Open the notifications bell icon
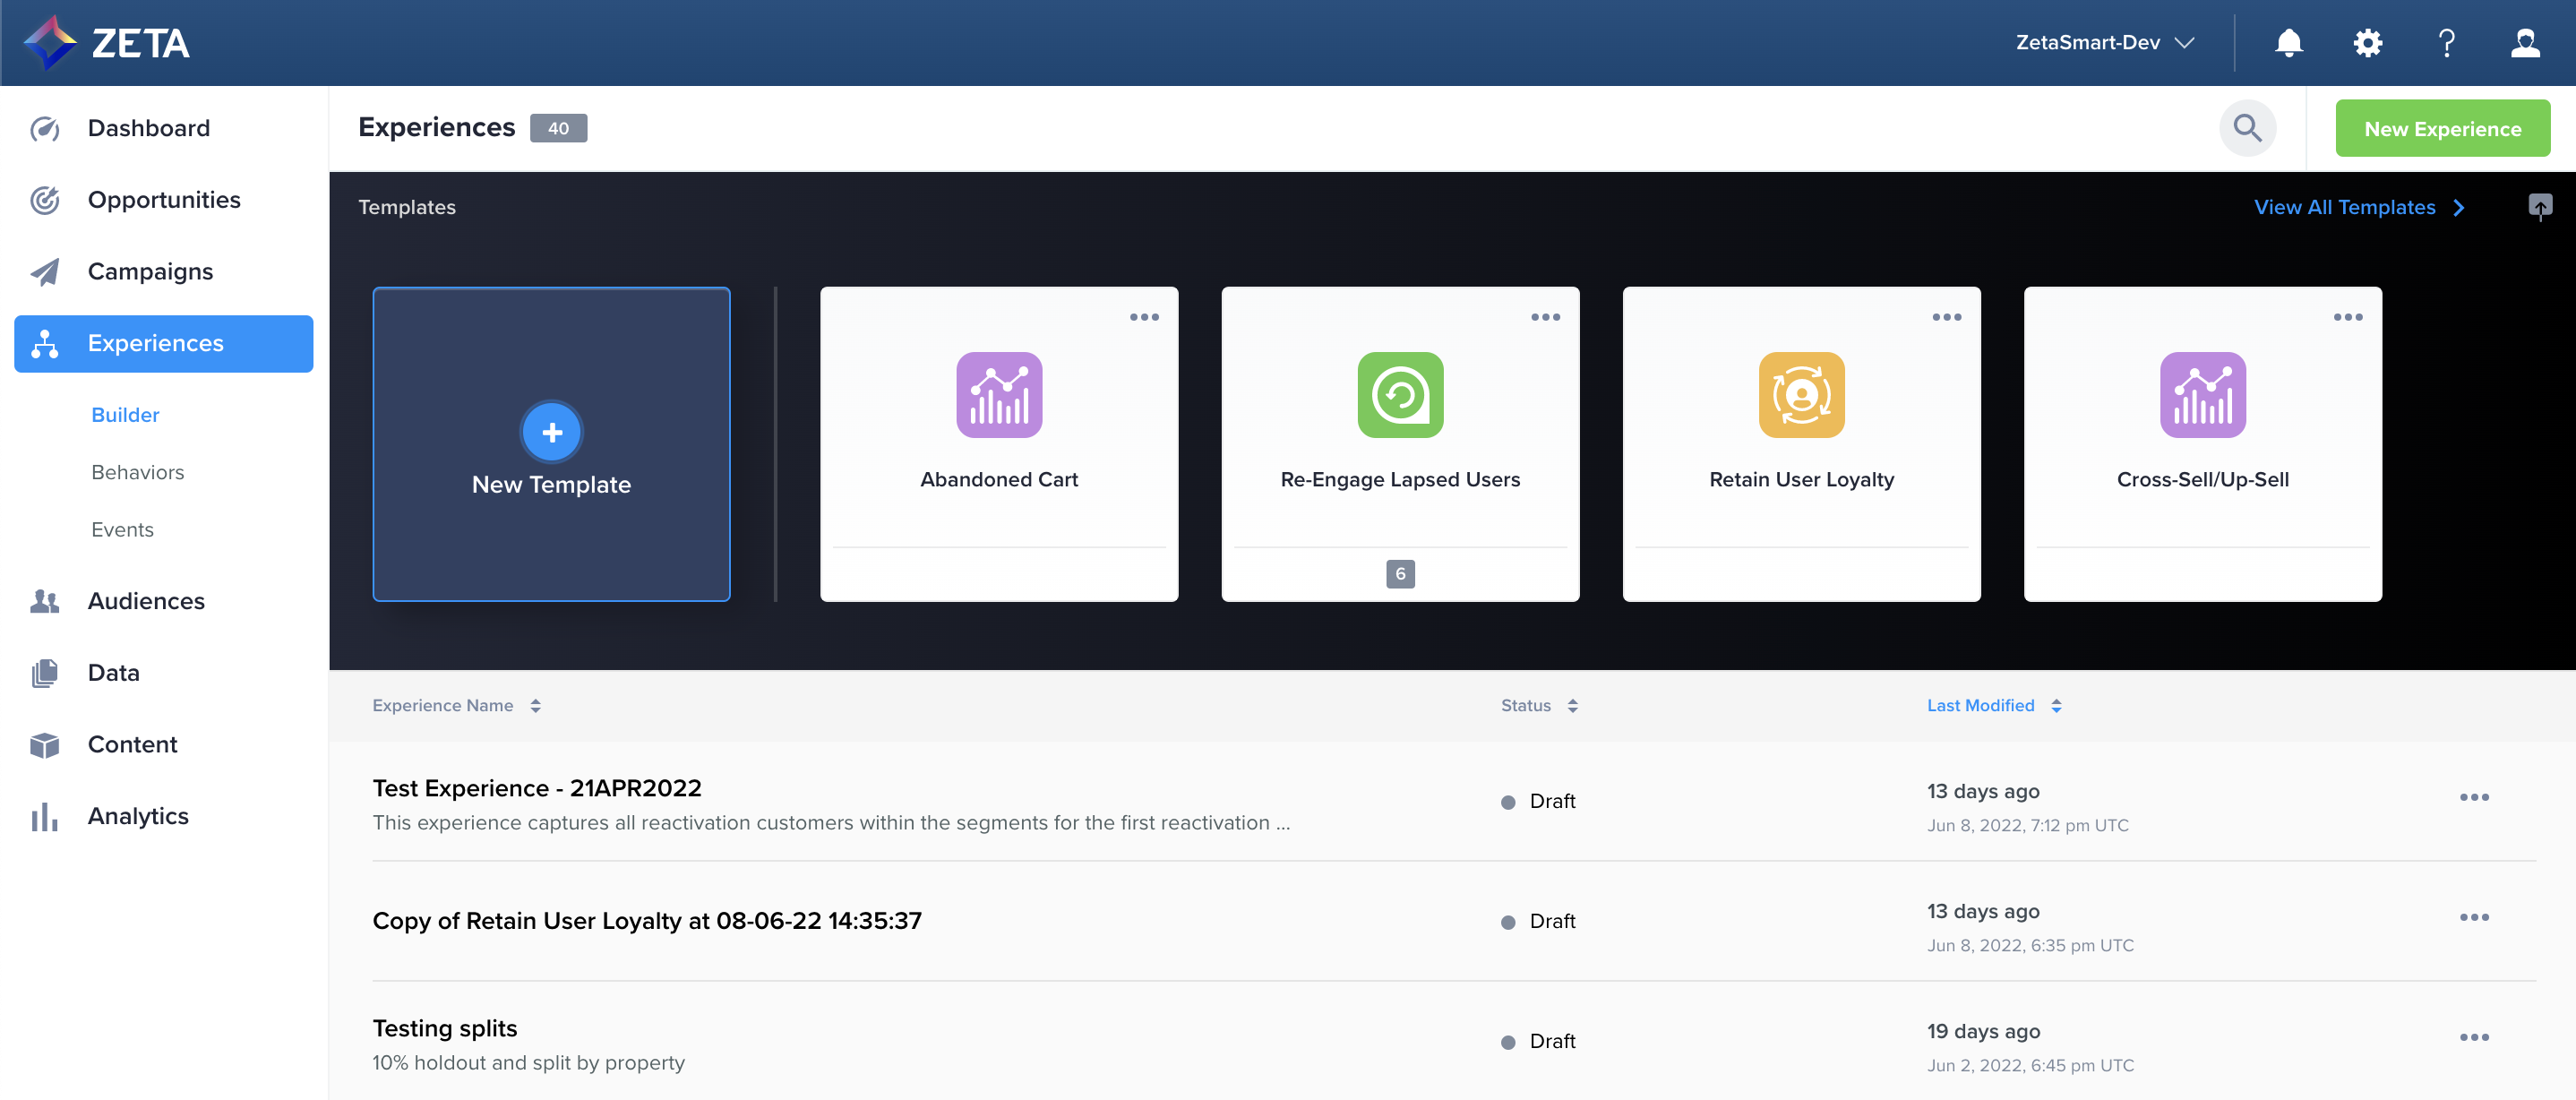2576x1100 pixels. click(2288, 43)
